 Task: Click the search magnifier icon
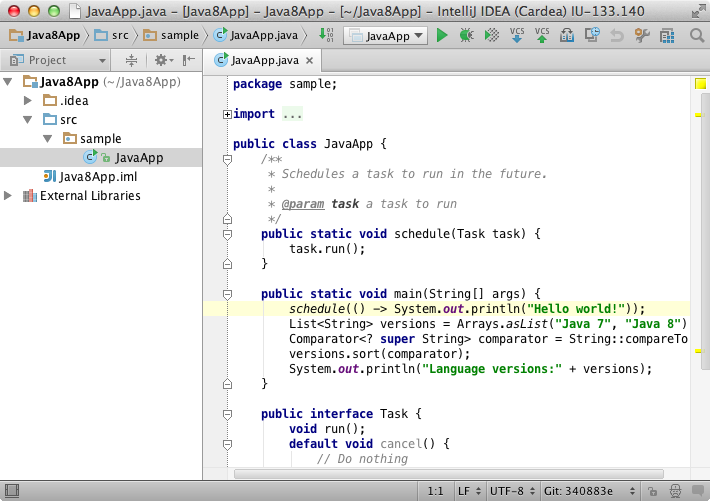tap(696, 36)
